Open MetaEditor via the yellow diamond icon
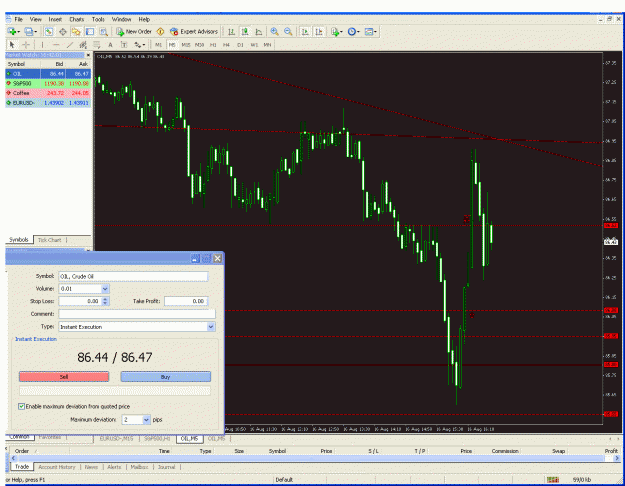Viewport: 625px width, 486px height. (161, 31)
